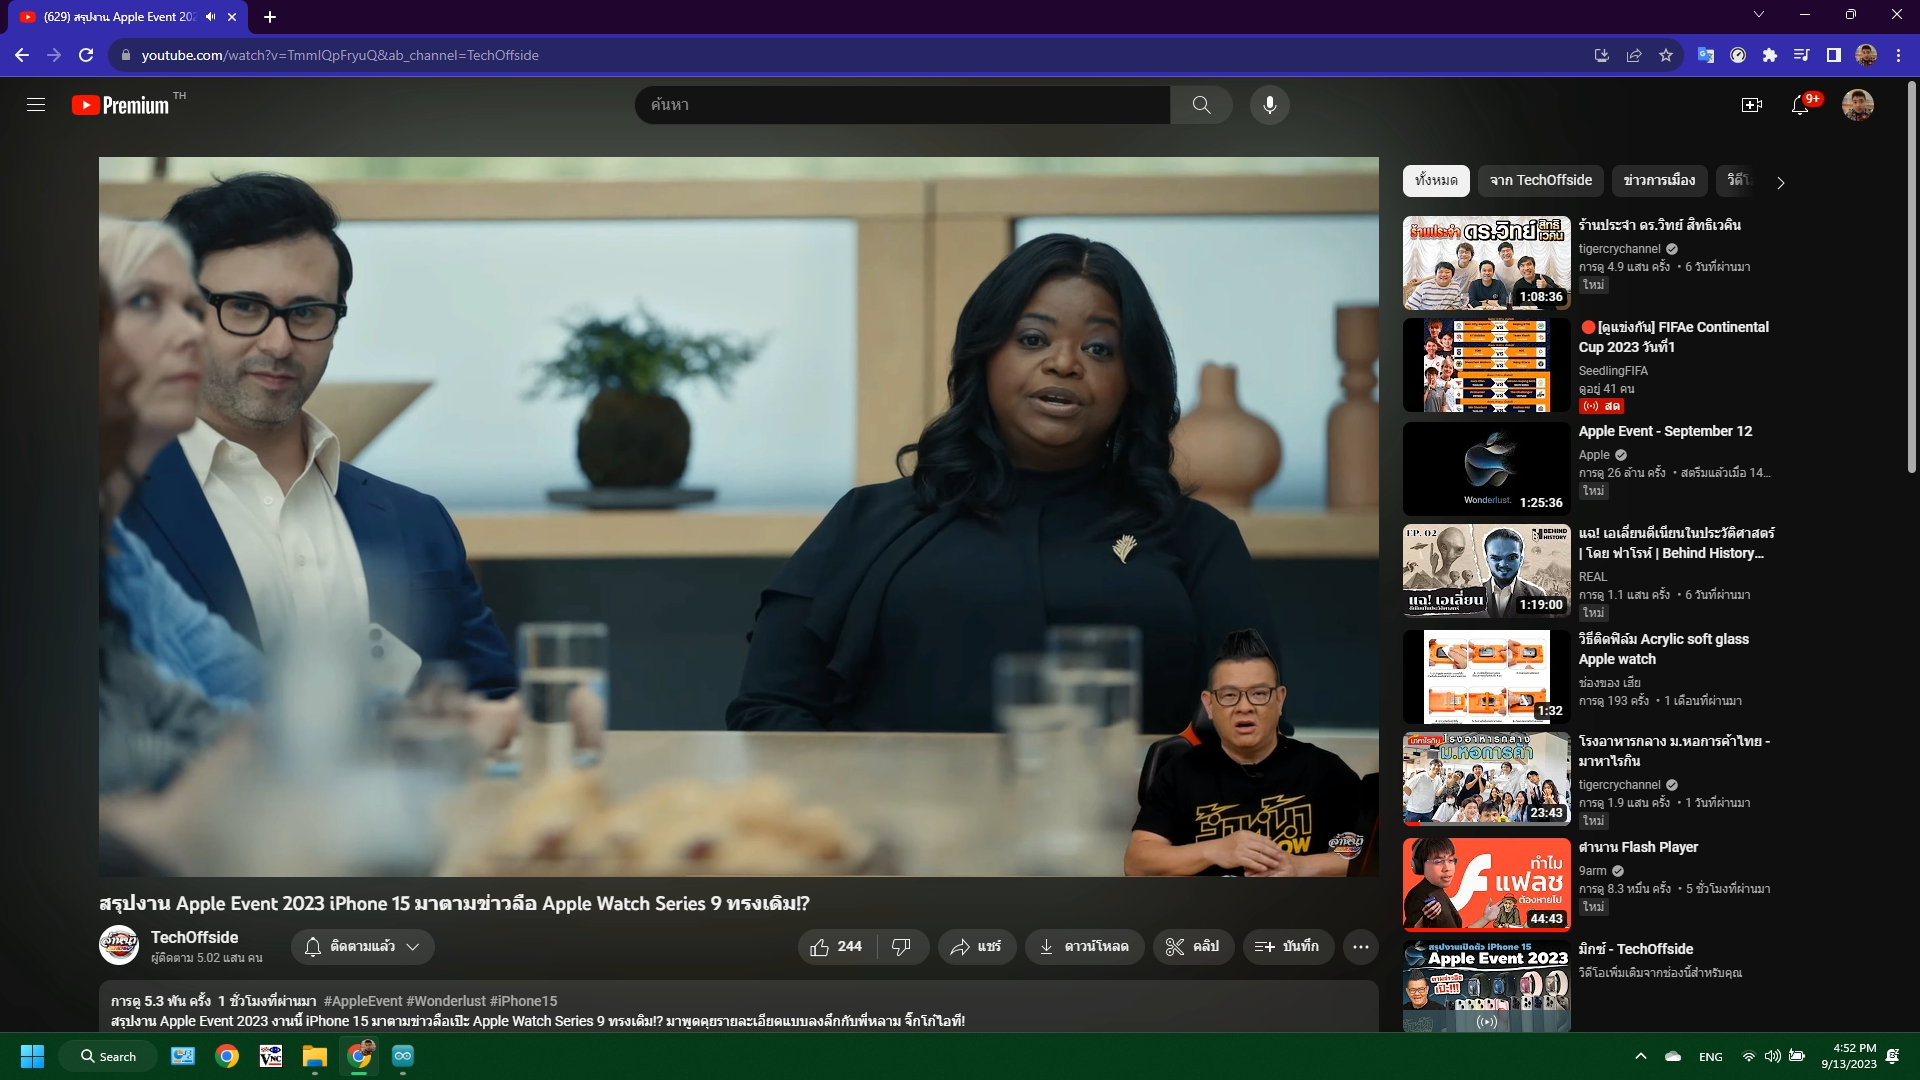Image resolution: width=1920 pixels, height=1080 pixels.
Task: Open a new browser tab
Action: (x=270, y=17)
